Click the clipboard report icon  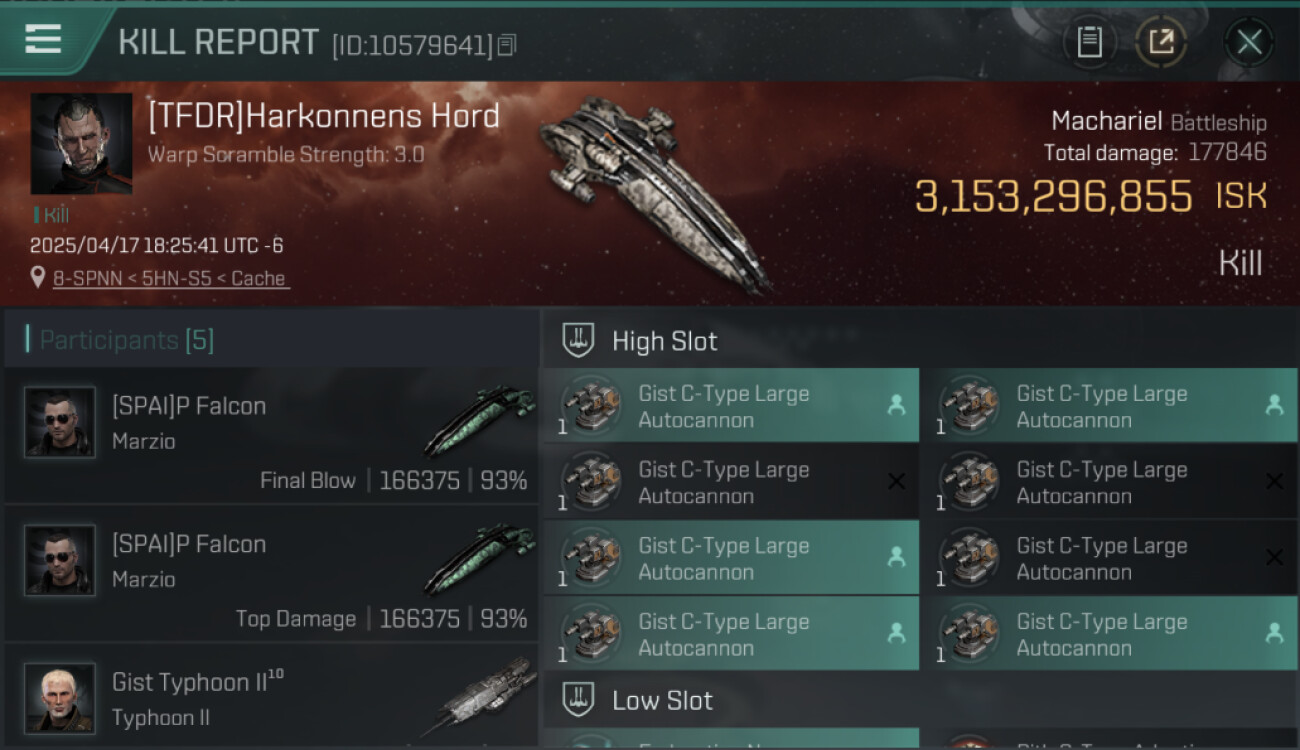(1089, 42)
